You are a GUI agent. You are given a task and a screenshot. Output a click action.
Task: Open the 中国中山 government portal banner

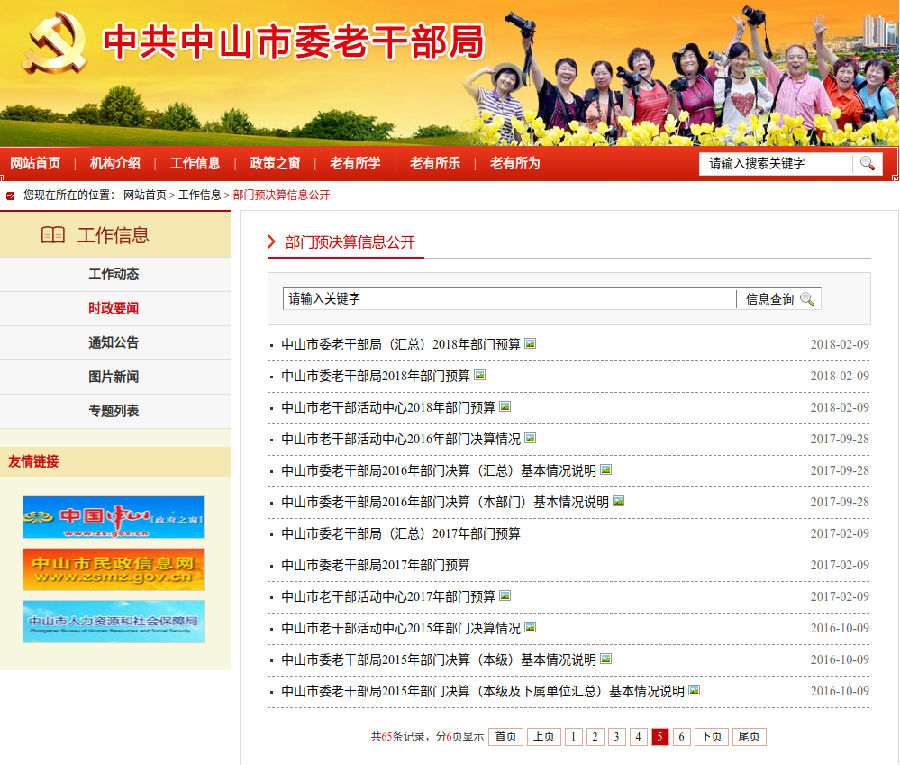coord(113,517)
